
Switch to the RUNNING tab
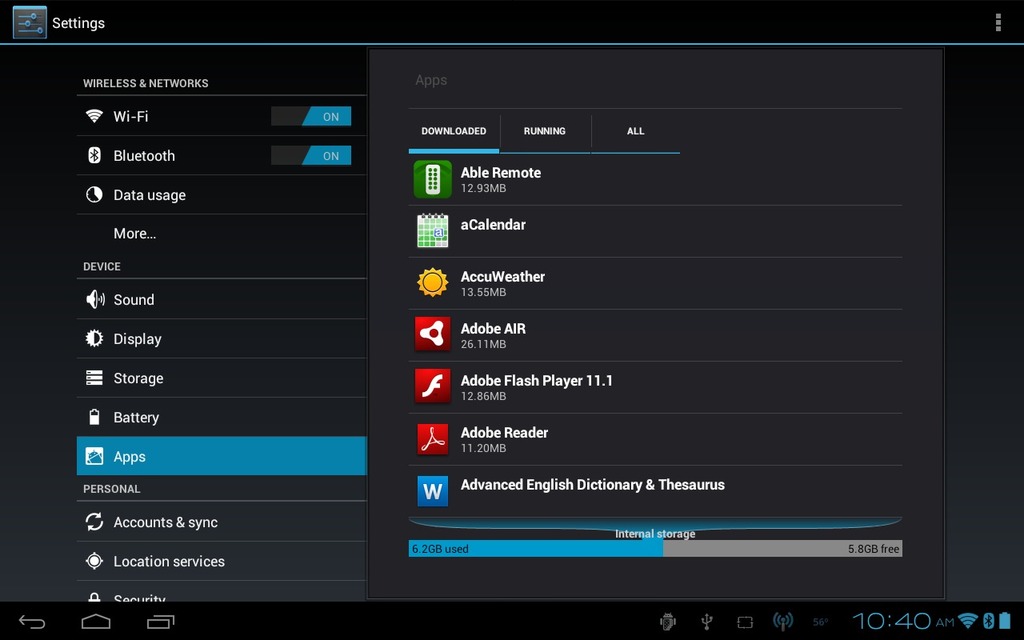545,133
